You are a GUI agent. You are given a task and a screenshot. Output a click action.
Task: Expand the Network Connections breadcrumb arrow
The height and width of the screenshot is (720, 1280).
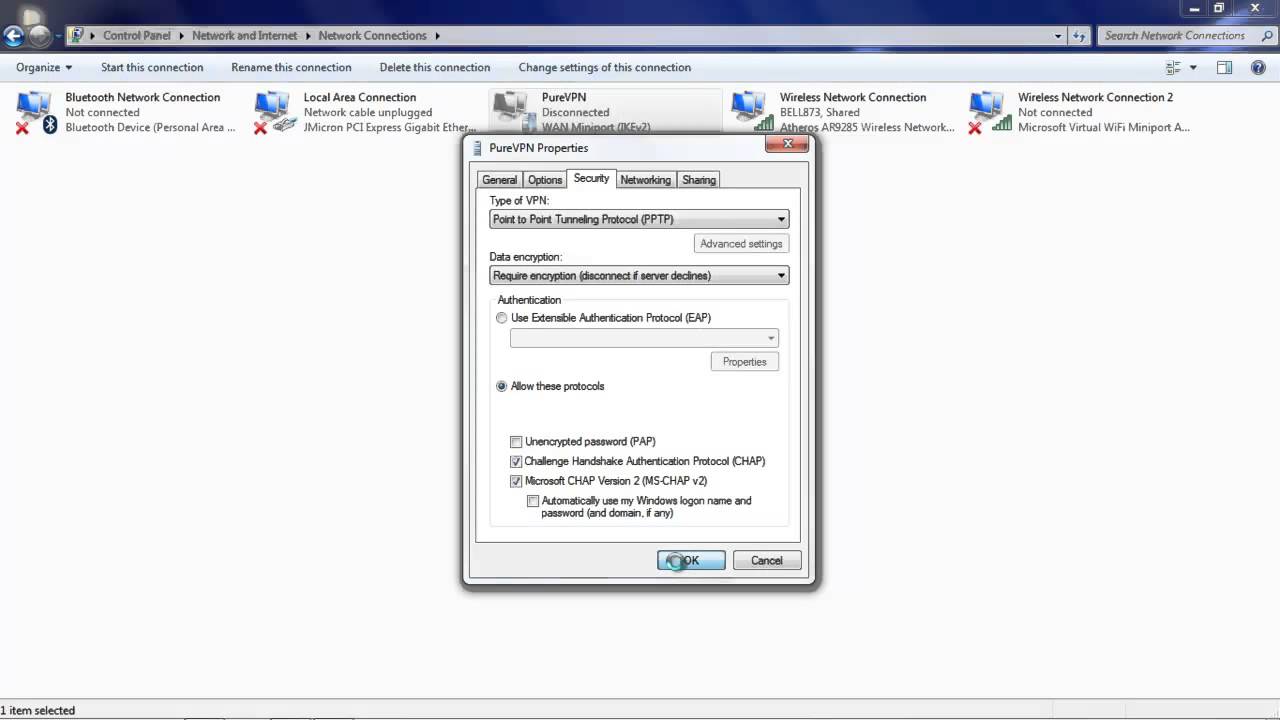click(436, 36)
